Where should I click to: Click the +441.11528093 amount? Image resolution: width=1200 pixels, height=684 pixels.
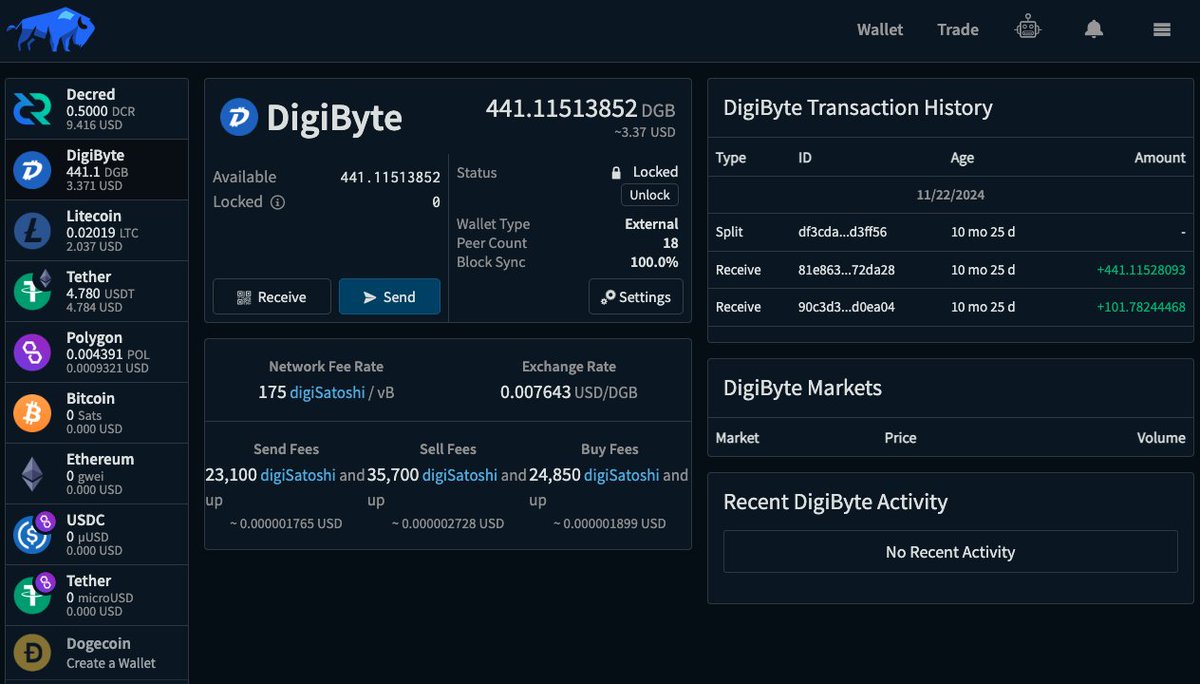point(1141,270)
